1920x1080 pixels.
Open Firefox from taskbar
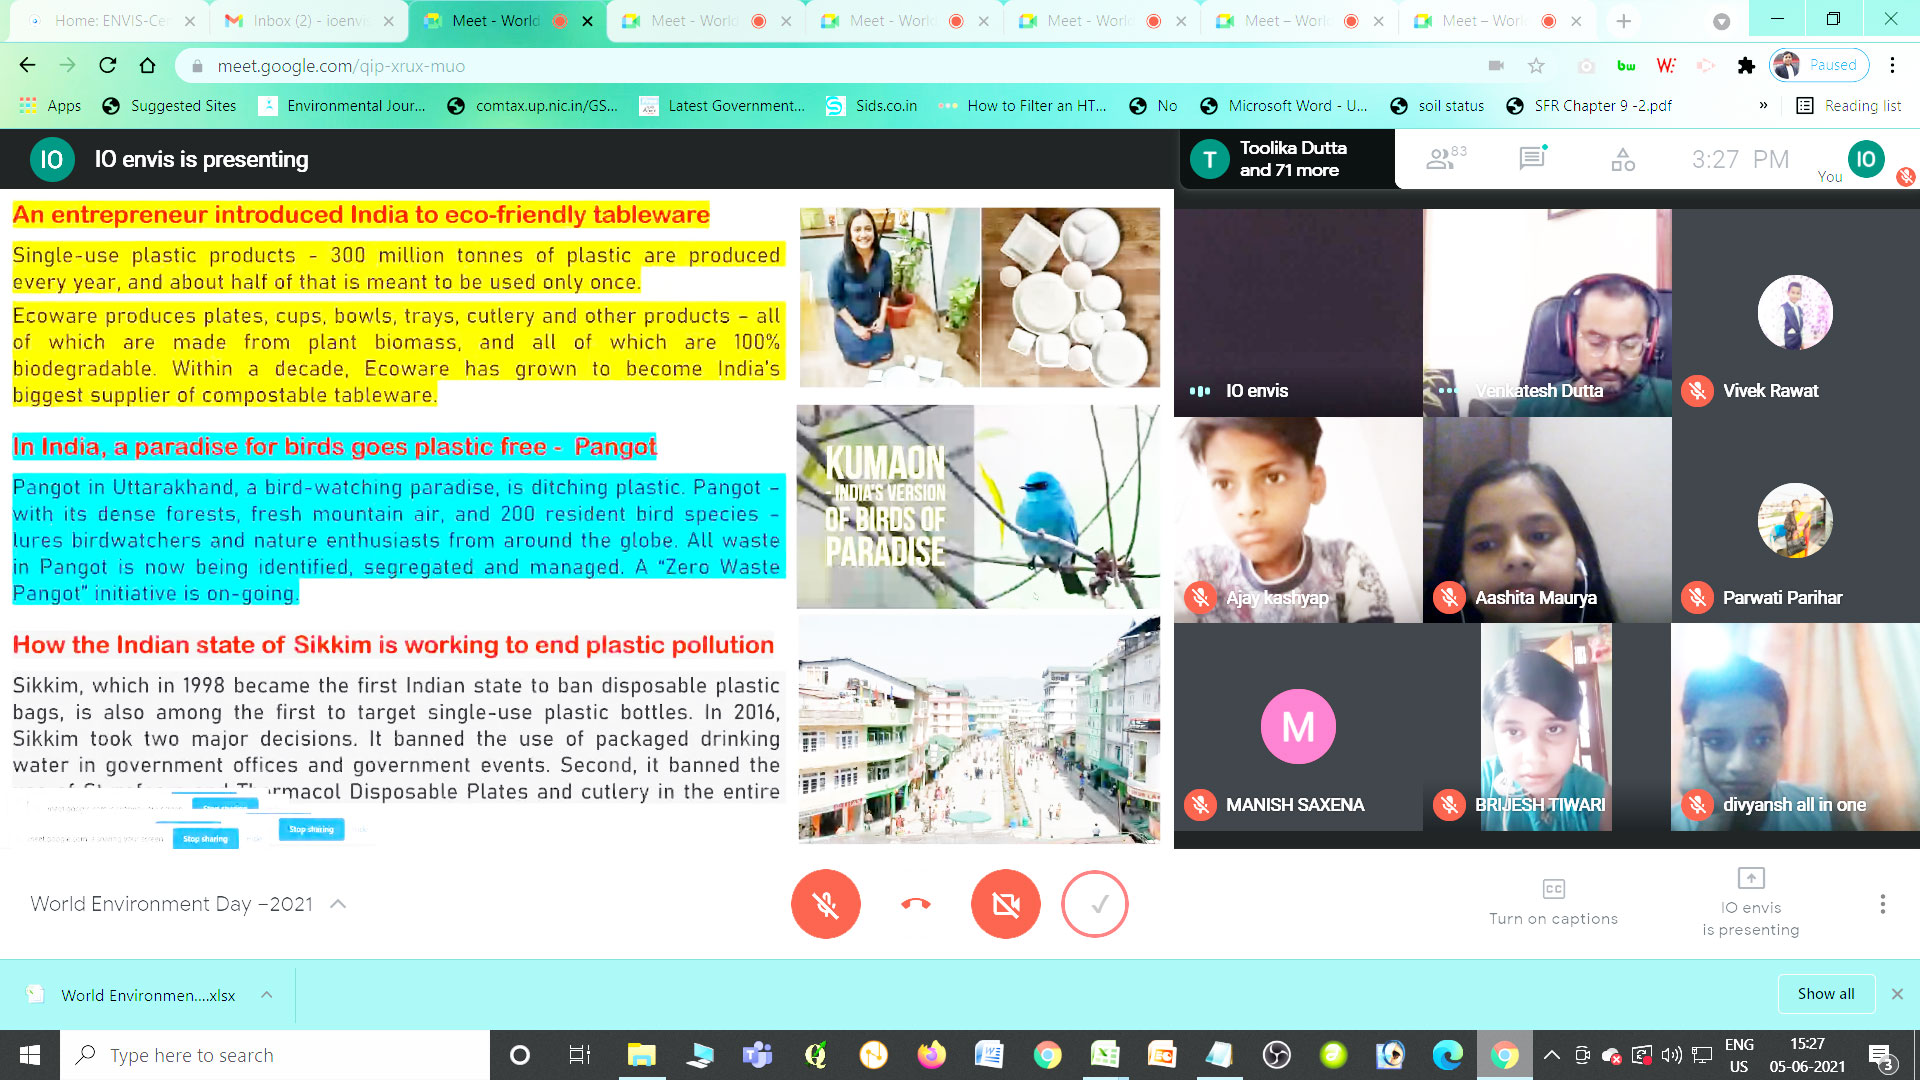[x=931, y=1055]
